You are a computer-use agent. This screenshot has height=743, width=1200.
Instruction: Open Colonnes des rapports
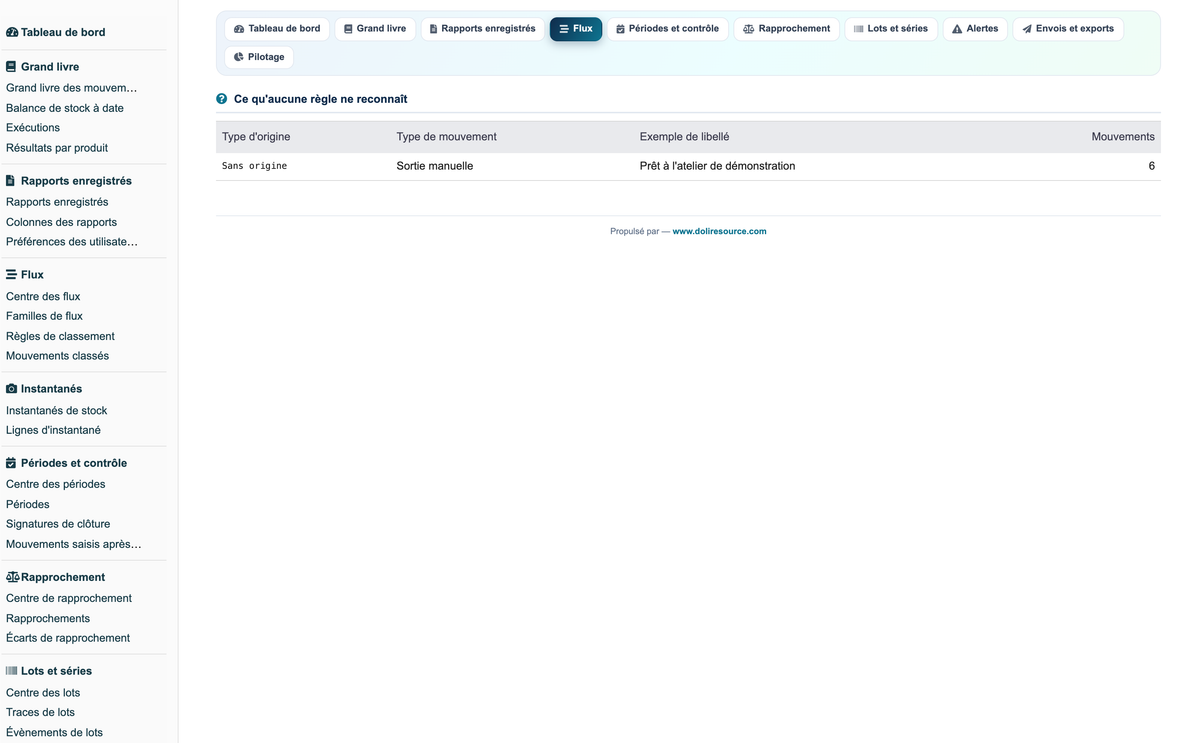(x=61, y=222)
